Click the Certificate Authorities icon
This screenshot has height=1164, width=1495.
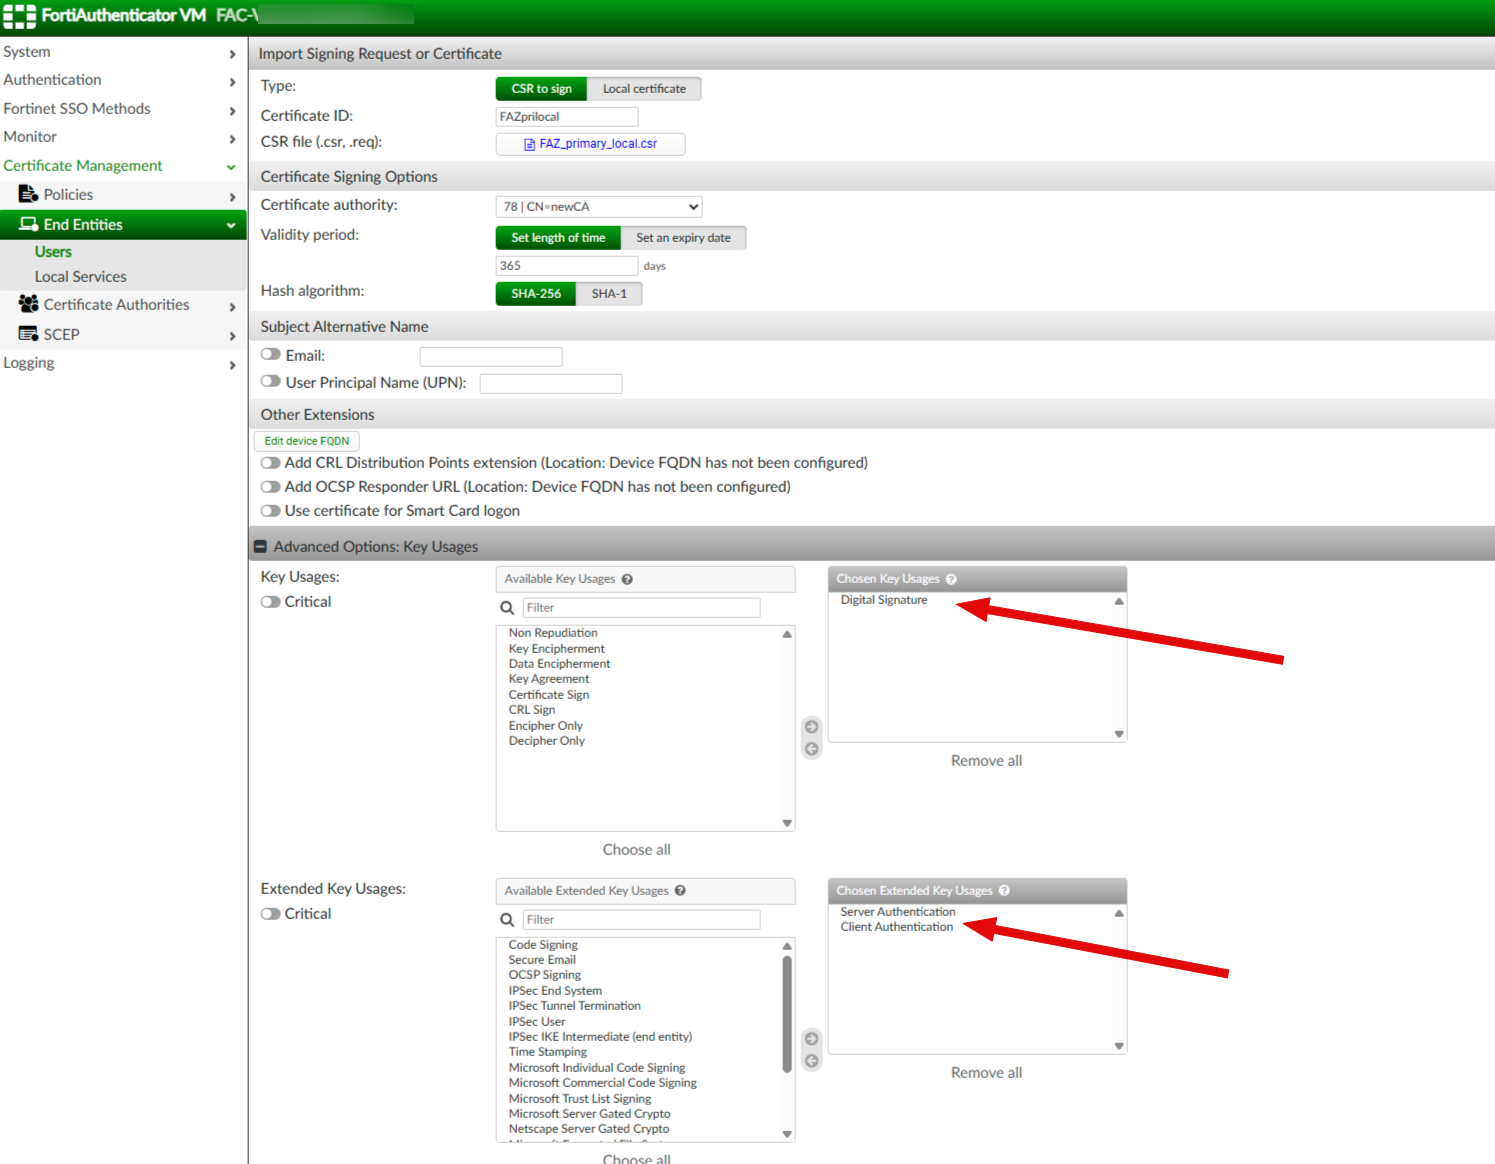point(28,304)
